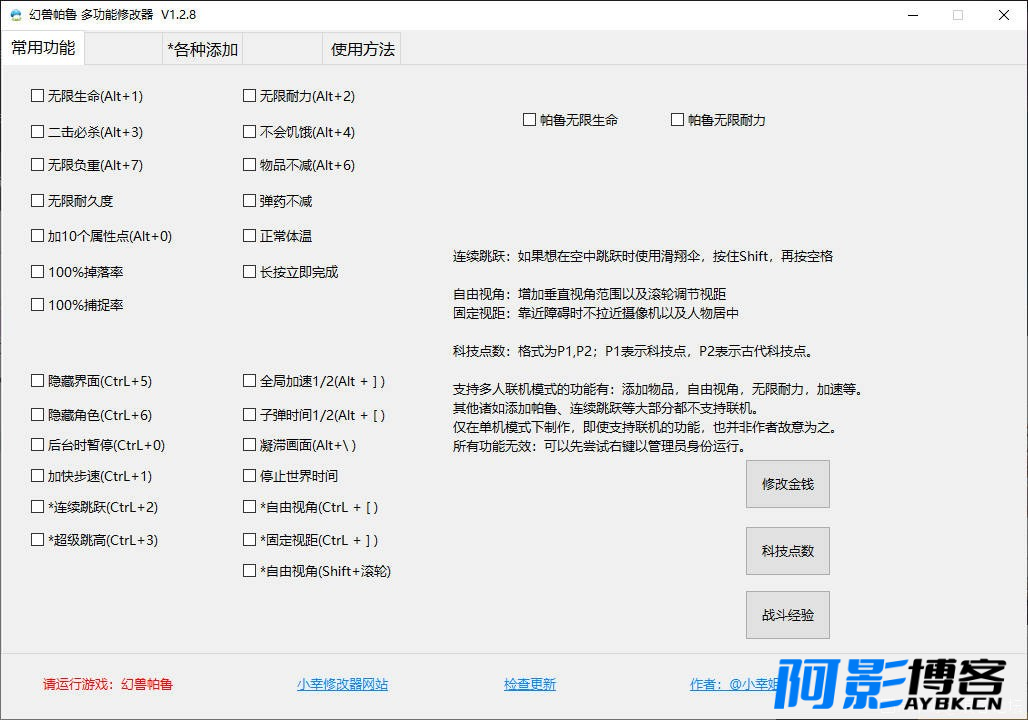Toggle the 无限耐力(Alt+2) checkbox
This screenshot has height=720, width=1028.
tap(250, 96)
